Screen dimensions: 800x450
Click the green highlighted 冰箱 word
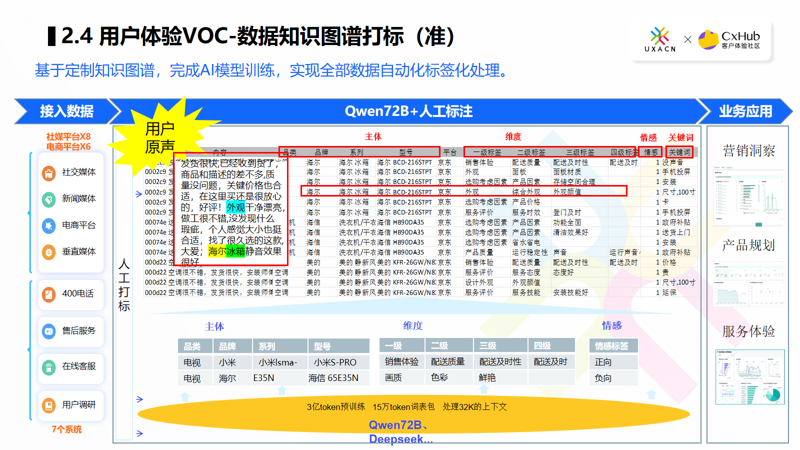click(x=236, y=252)
